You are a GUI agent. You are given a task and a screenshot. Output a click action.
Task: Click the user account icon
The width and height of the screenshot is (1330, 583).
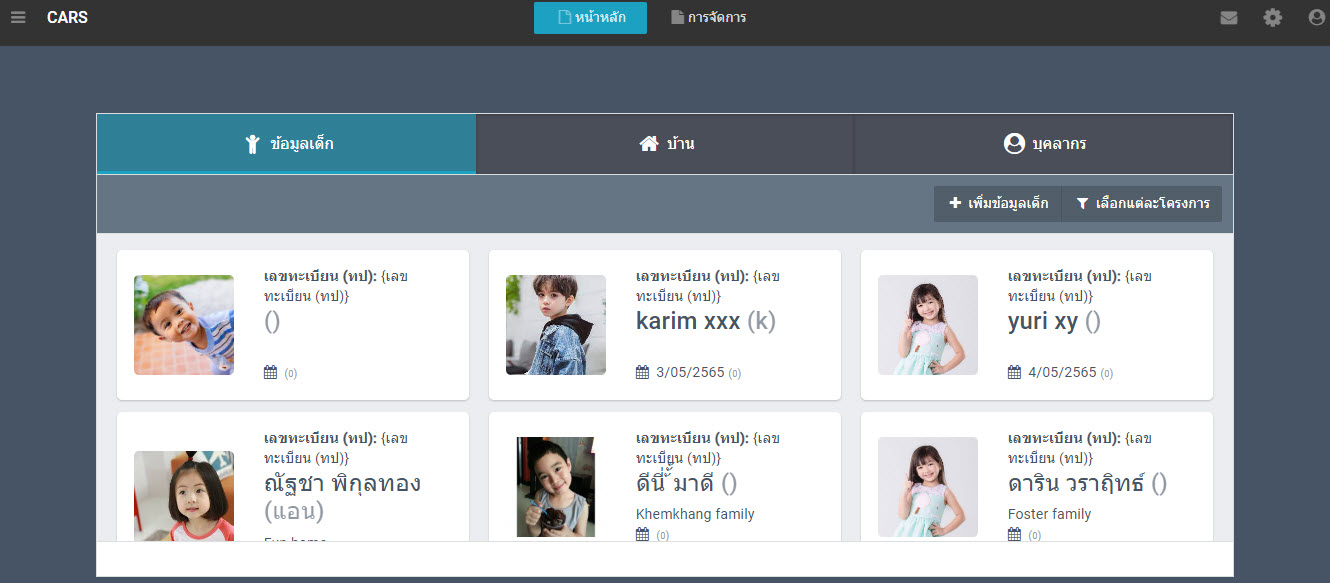1316,17
